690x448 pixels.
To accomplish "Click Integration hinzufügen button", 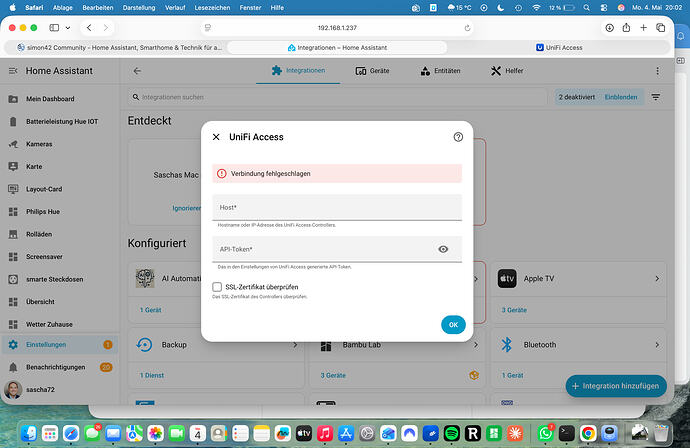I will 616,386.
